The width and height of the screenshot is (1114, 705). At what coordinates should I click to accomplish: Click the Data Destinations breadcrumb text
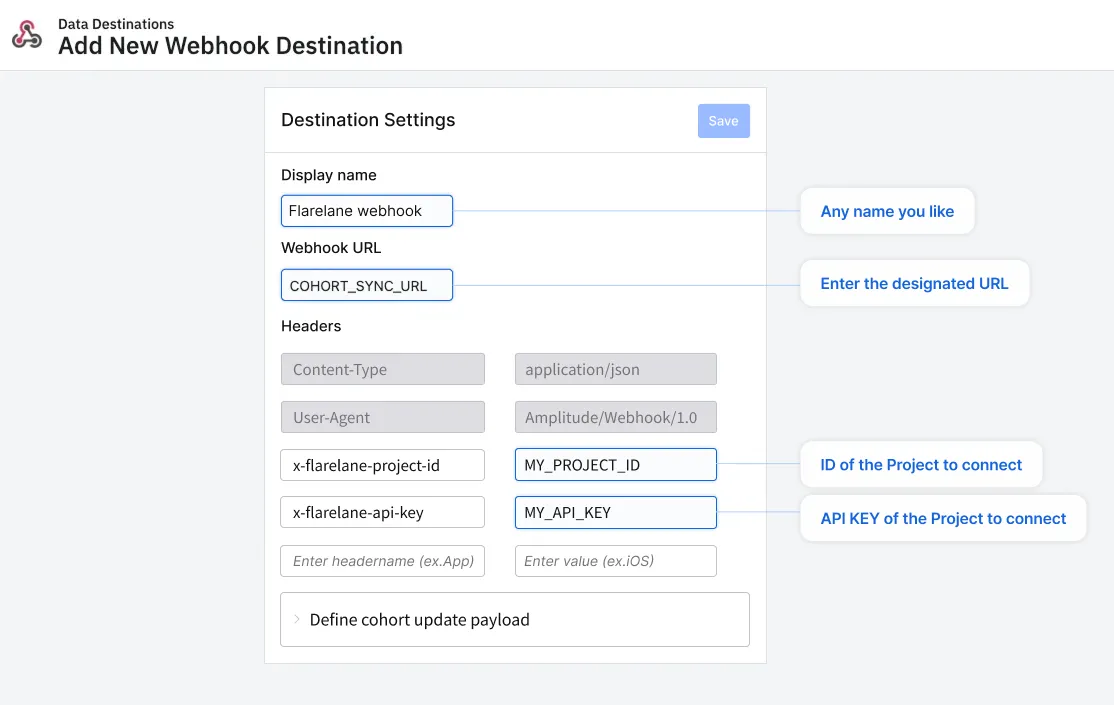point(116,24)
